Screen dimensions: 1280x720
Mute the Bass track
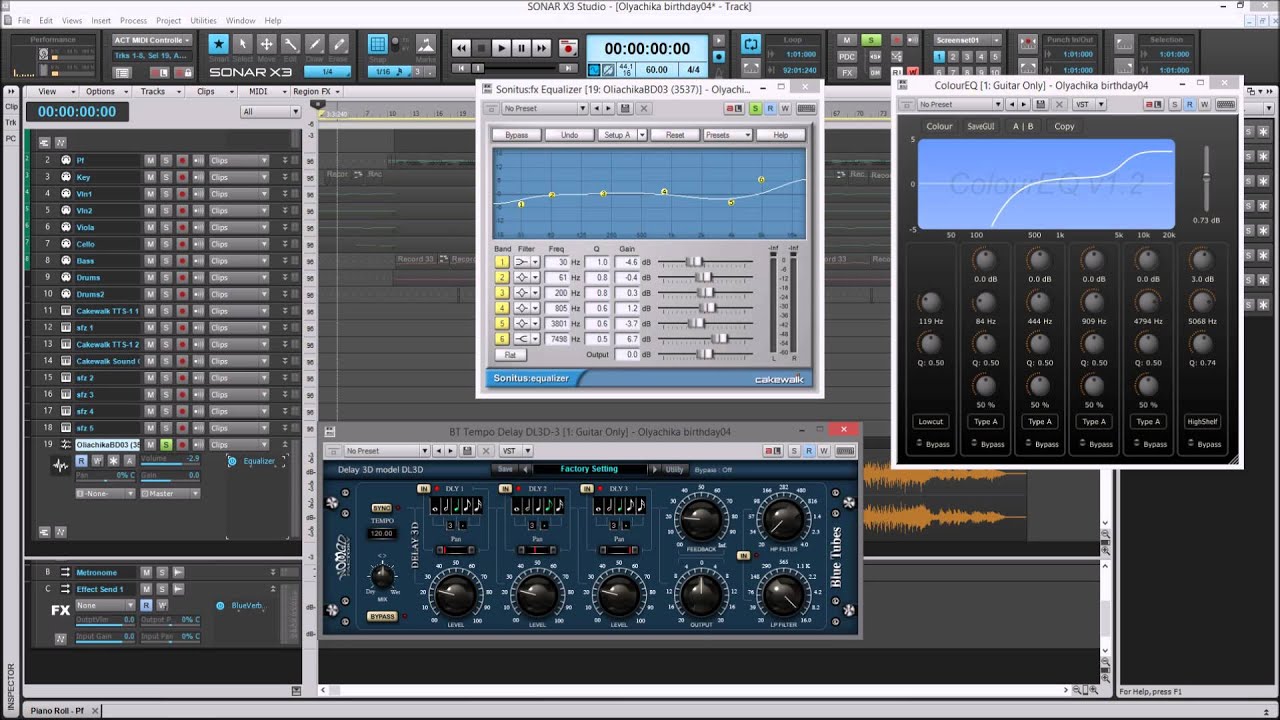pyautogui.click(x=150, y=260)
